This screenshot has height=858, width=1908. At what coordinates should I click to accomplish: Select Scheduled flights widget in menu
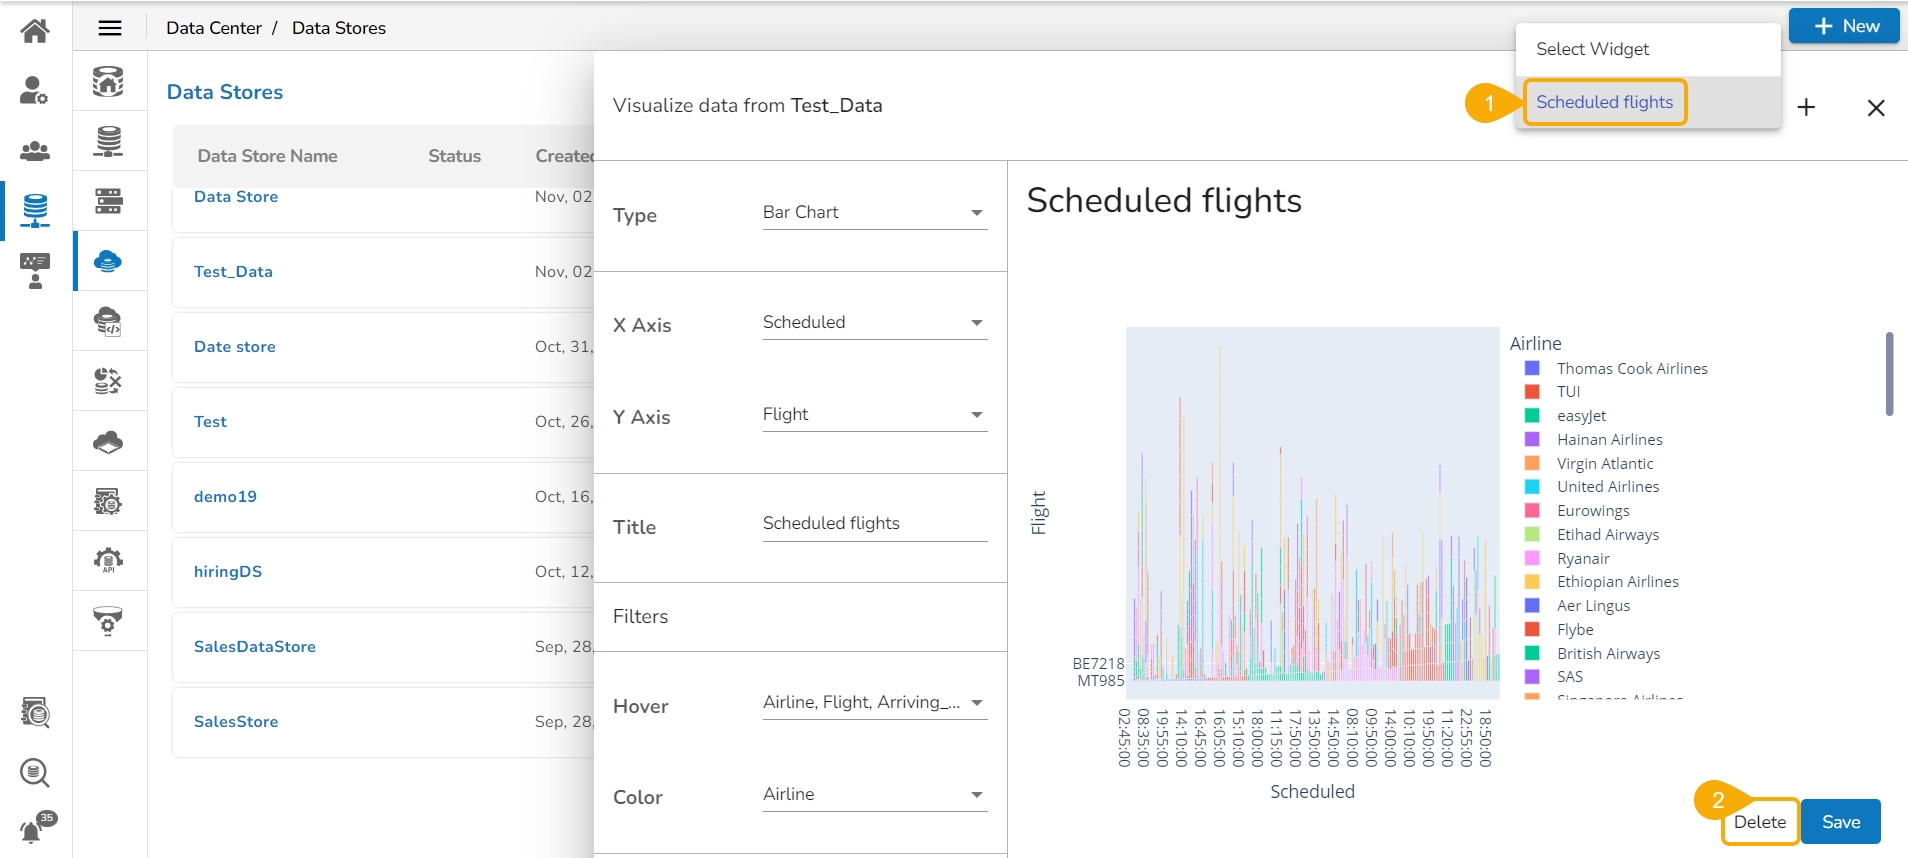click(x=1604, y=102)
